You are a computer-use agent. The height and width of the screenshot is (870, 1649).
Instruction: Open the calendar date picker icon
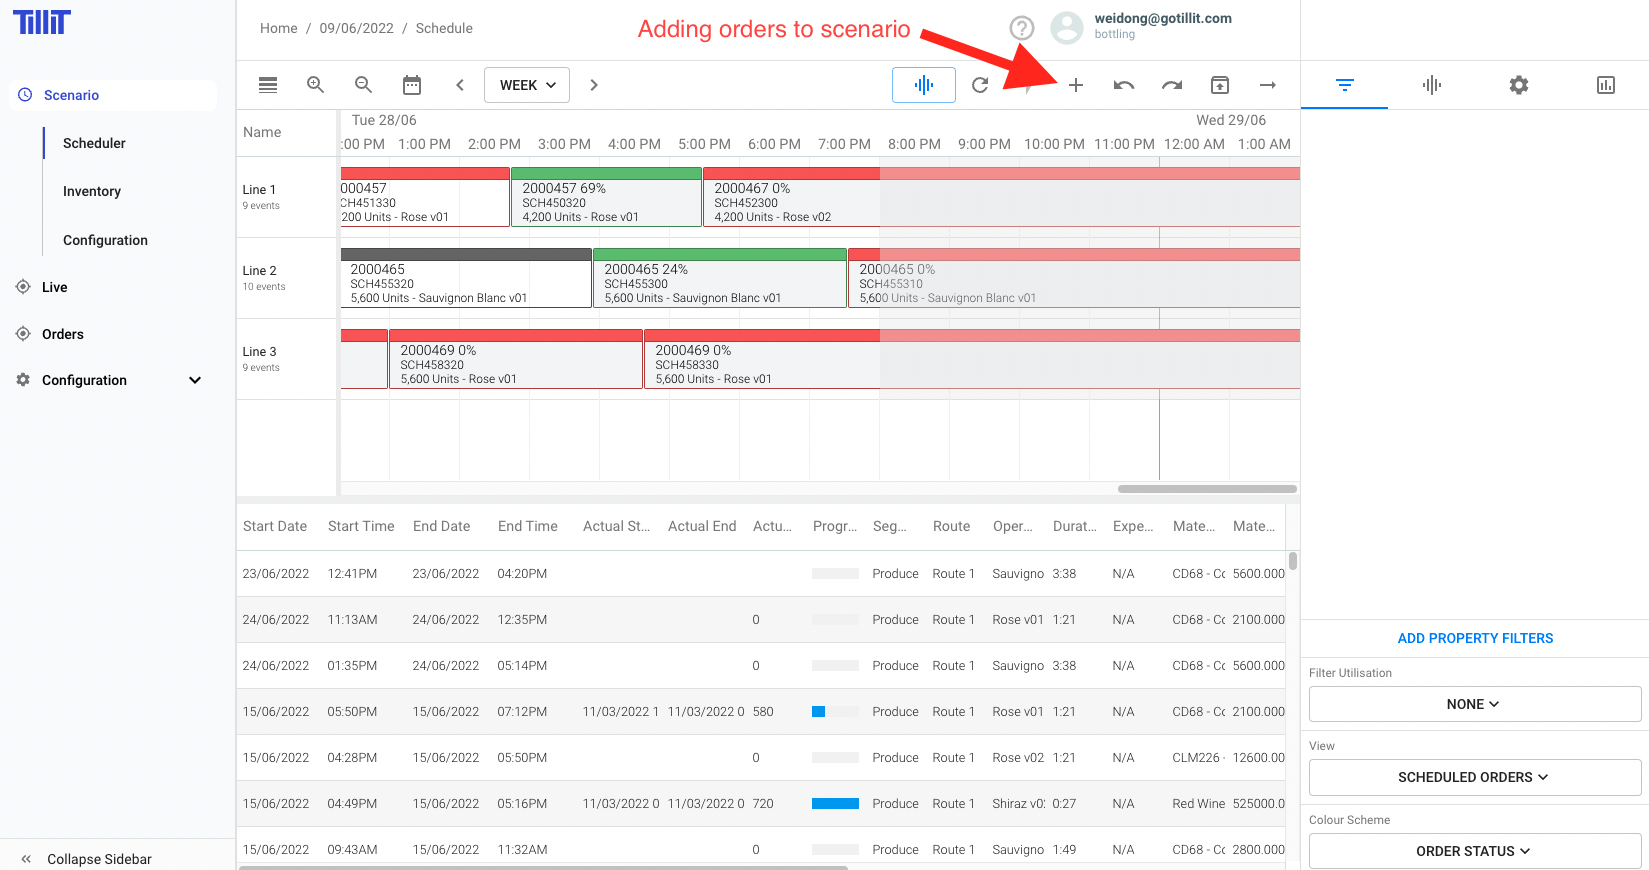click(412, 85)
